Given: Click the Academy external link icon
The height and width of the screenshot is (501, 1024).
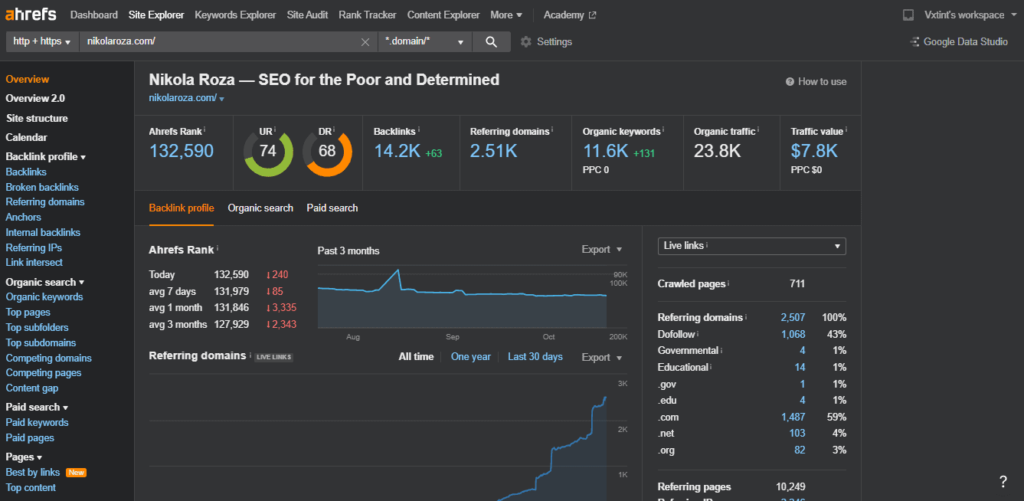Looking at the screenshot, I should click(x=592, y=15).
